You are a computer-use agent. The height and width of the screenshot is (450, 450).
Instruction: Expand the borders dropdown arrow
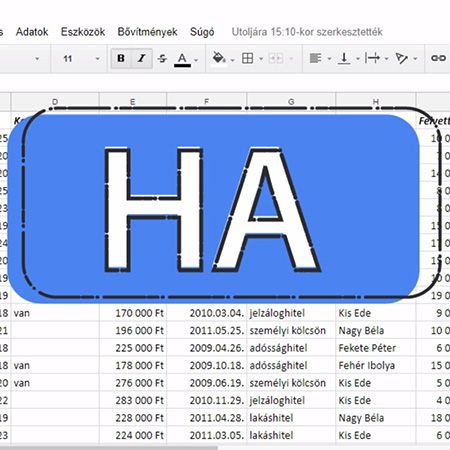261,59
